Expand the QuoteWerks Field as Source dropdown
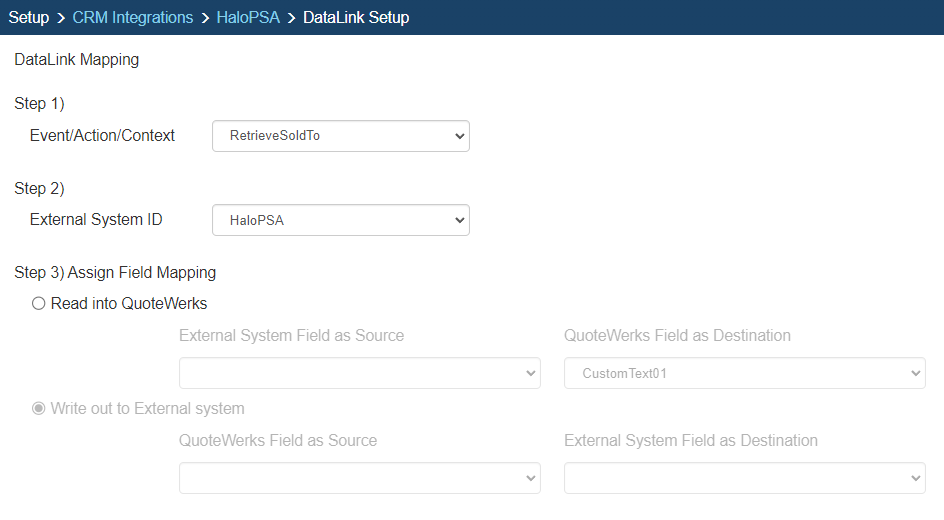 [x=359, y=478]
